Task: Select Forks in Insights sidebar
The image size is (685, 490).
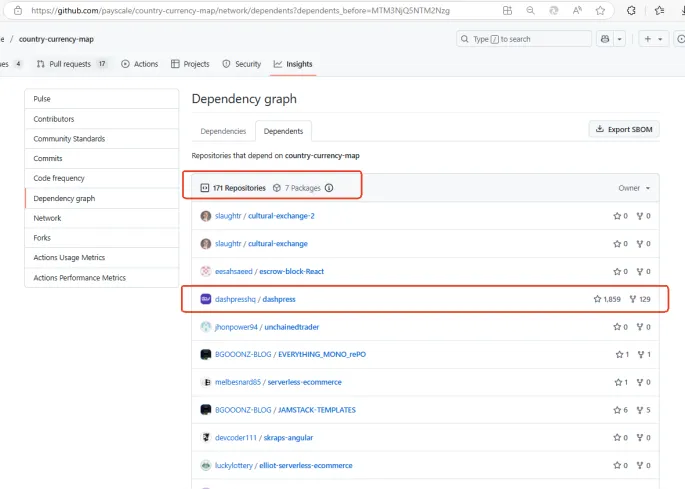Action: tap(102, 238)
